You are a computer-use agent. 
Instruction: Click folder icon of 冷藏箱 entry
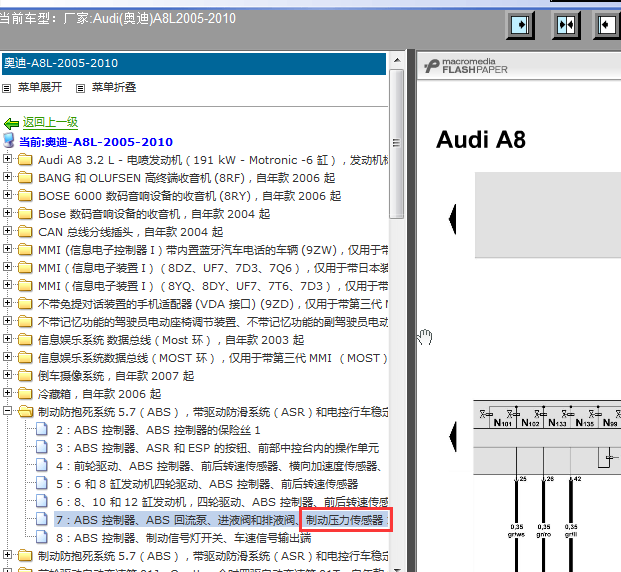pyautogui.click(x=25, y=394)
